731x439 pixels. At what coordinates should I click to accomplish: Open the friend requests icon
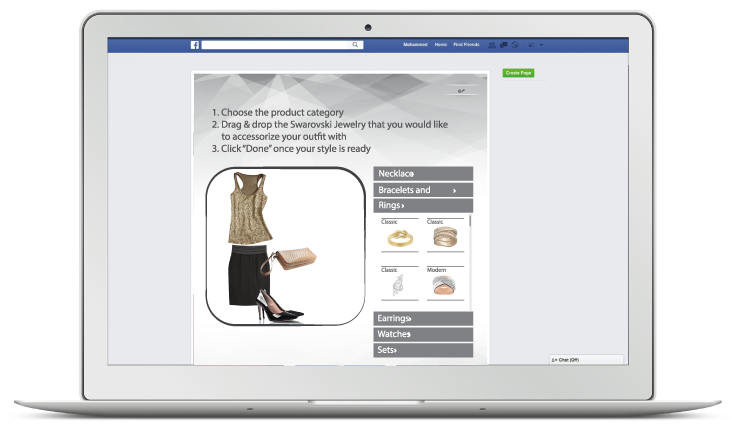click(x=492, y=45)
